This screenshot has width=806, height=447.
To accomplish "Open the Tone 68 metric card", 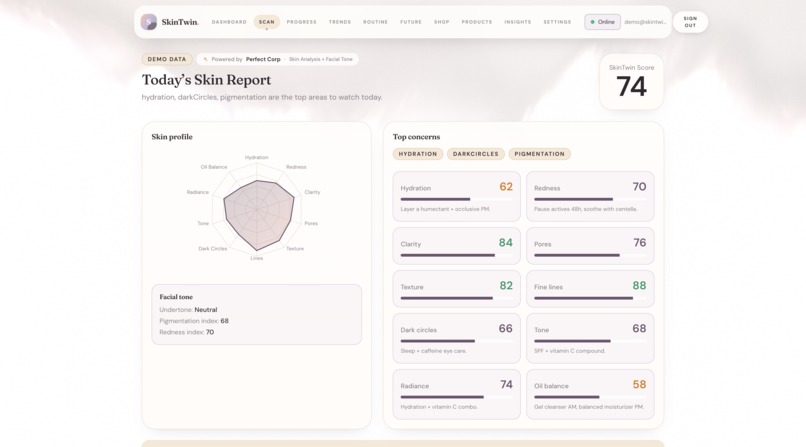I will click(590, 338).
